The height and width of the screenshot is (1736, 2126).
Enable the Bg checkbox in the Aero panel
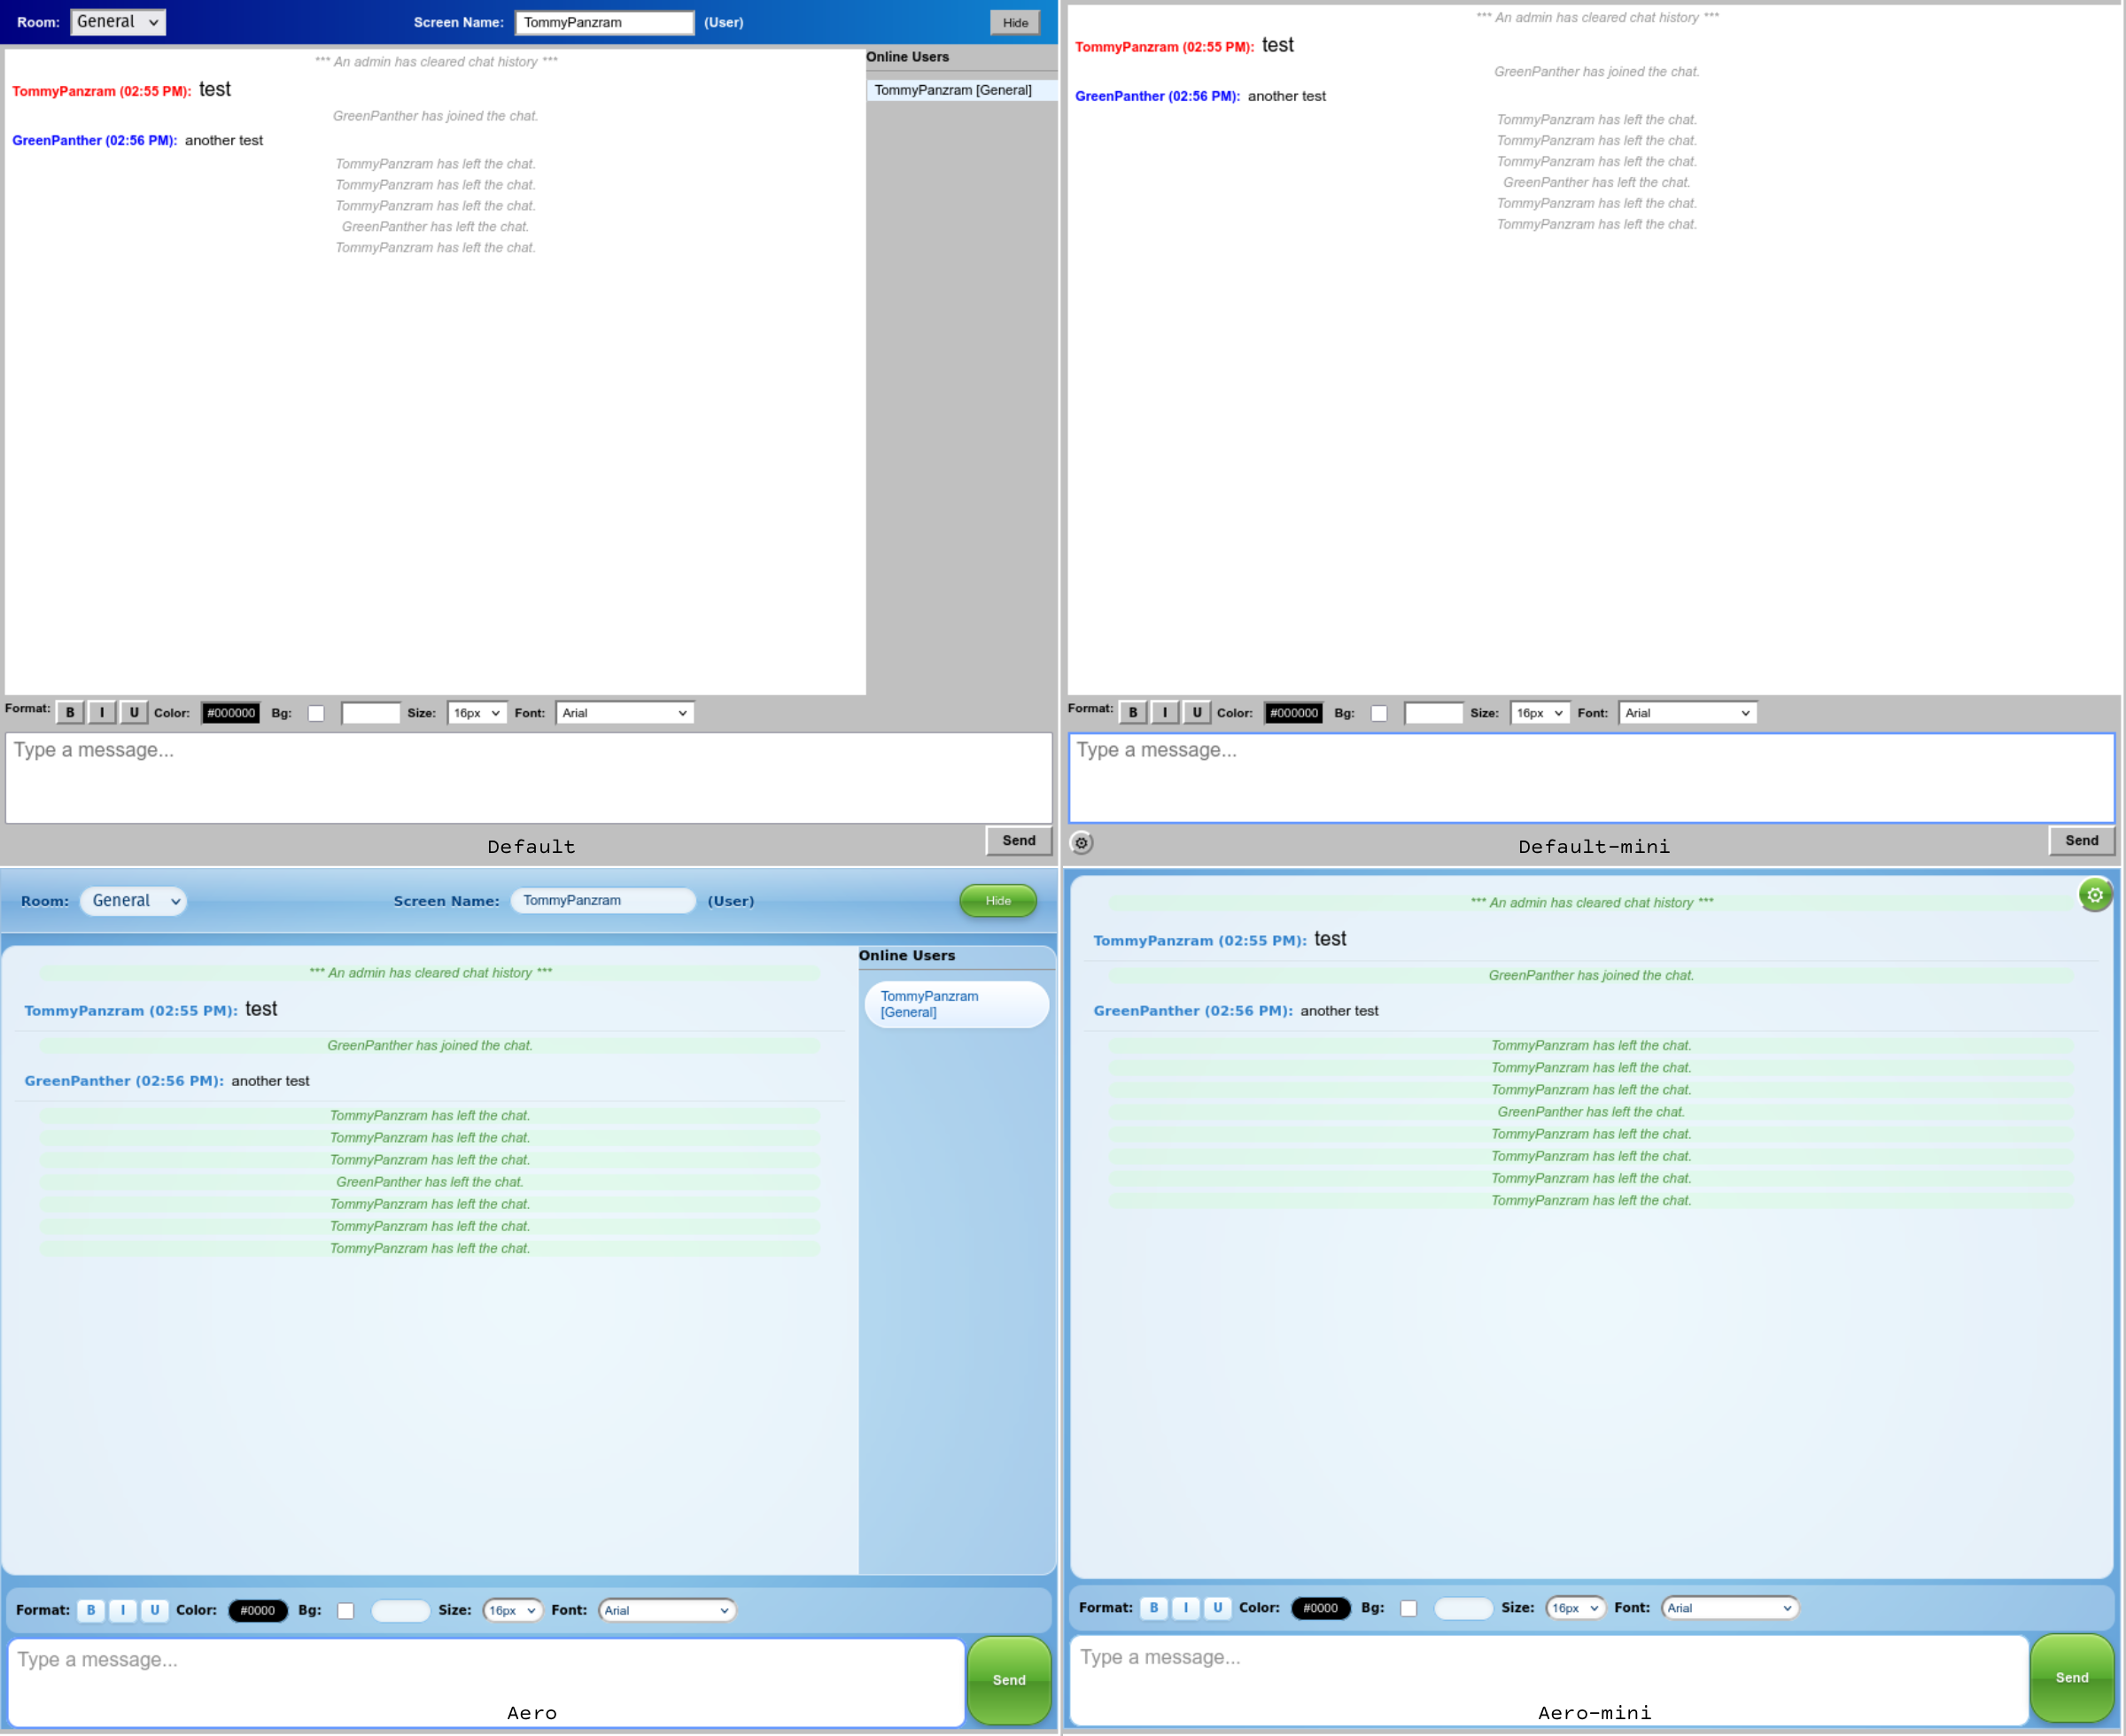pos(346,1610)
